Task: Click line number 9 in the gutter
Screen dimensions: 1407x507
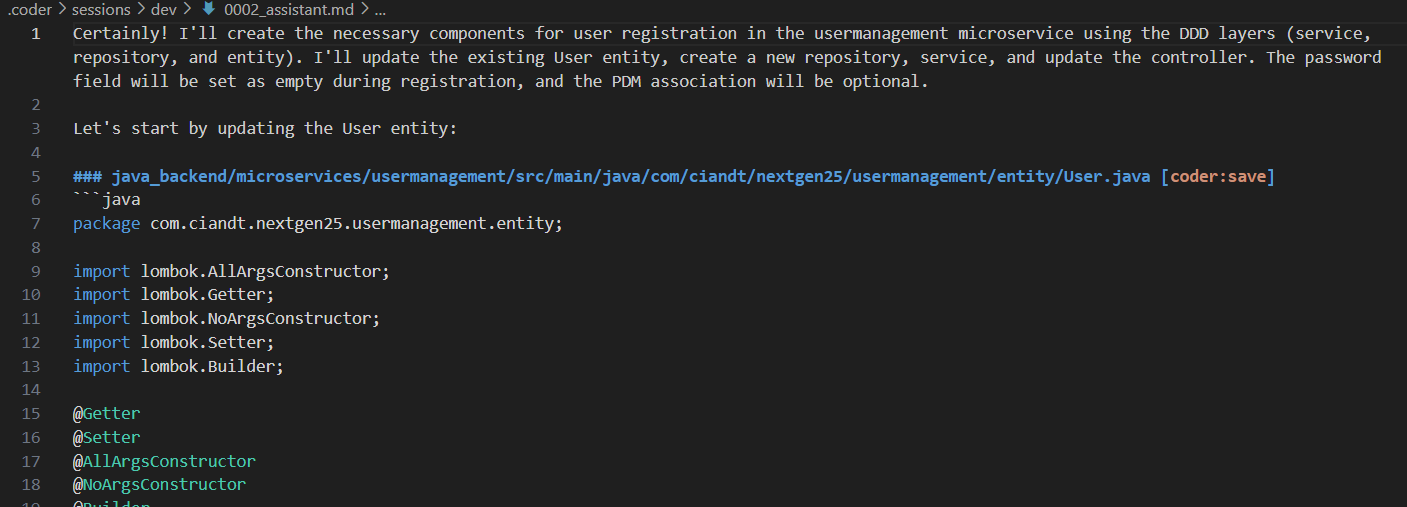Action: (36, 271)
